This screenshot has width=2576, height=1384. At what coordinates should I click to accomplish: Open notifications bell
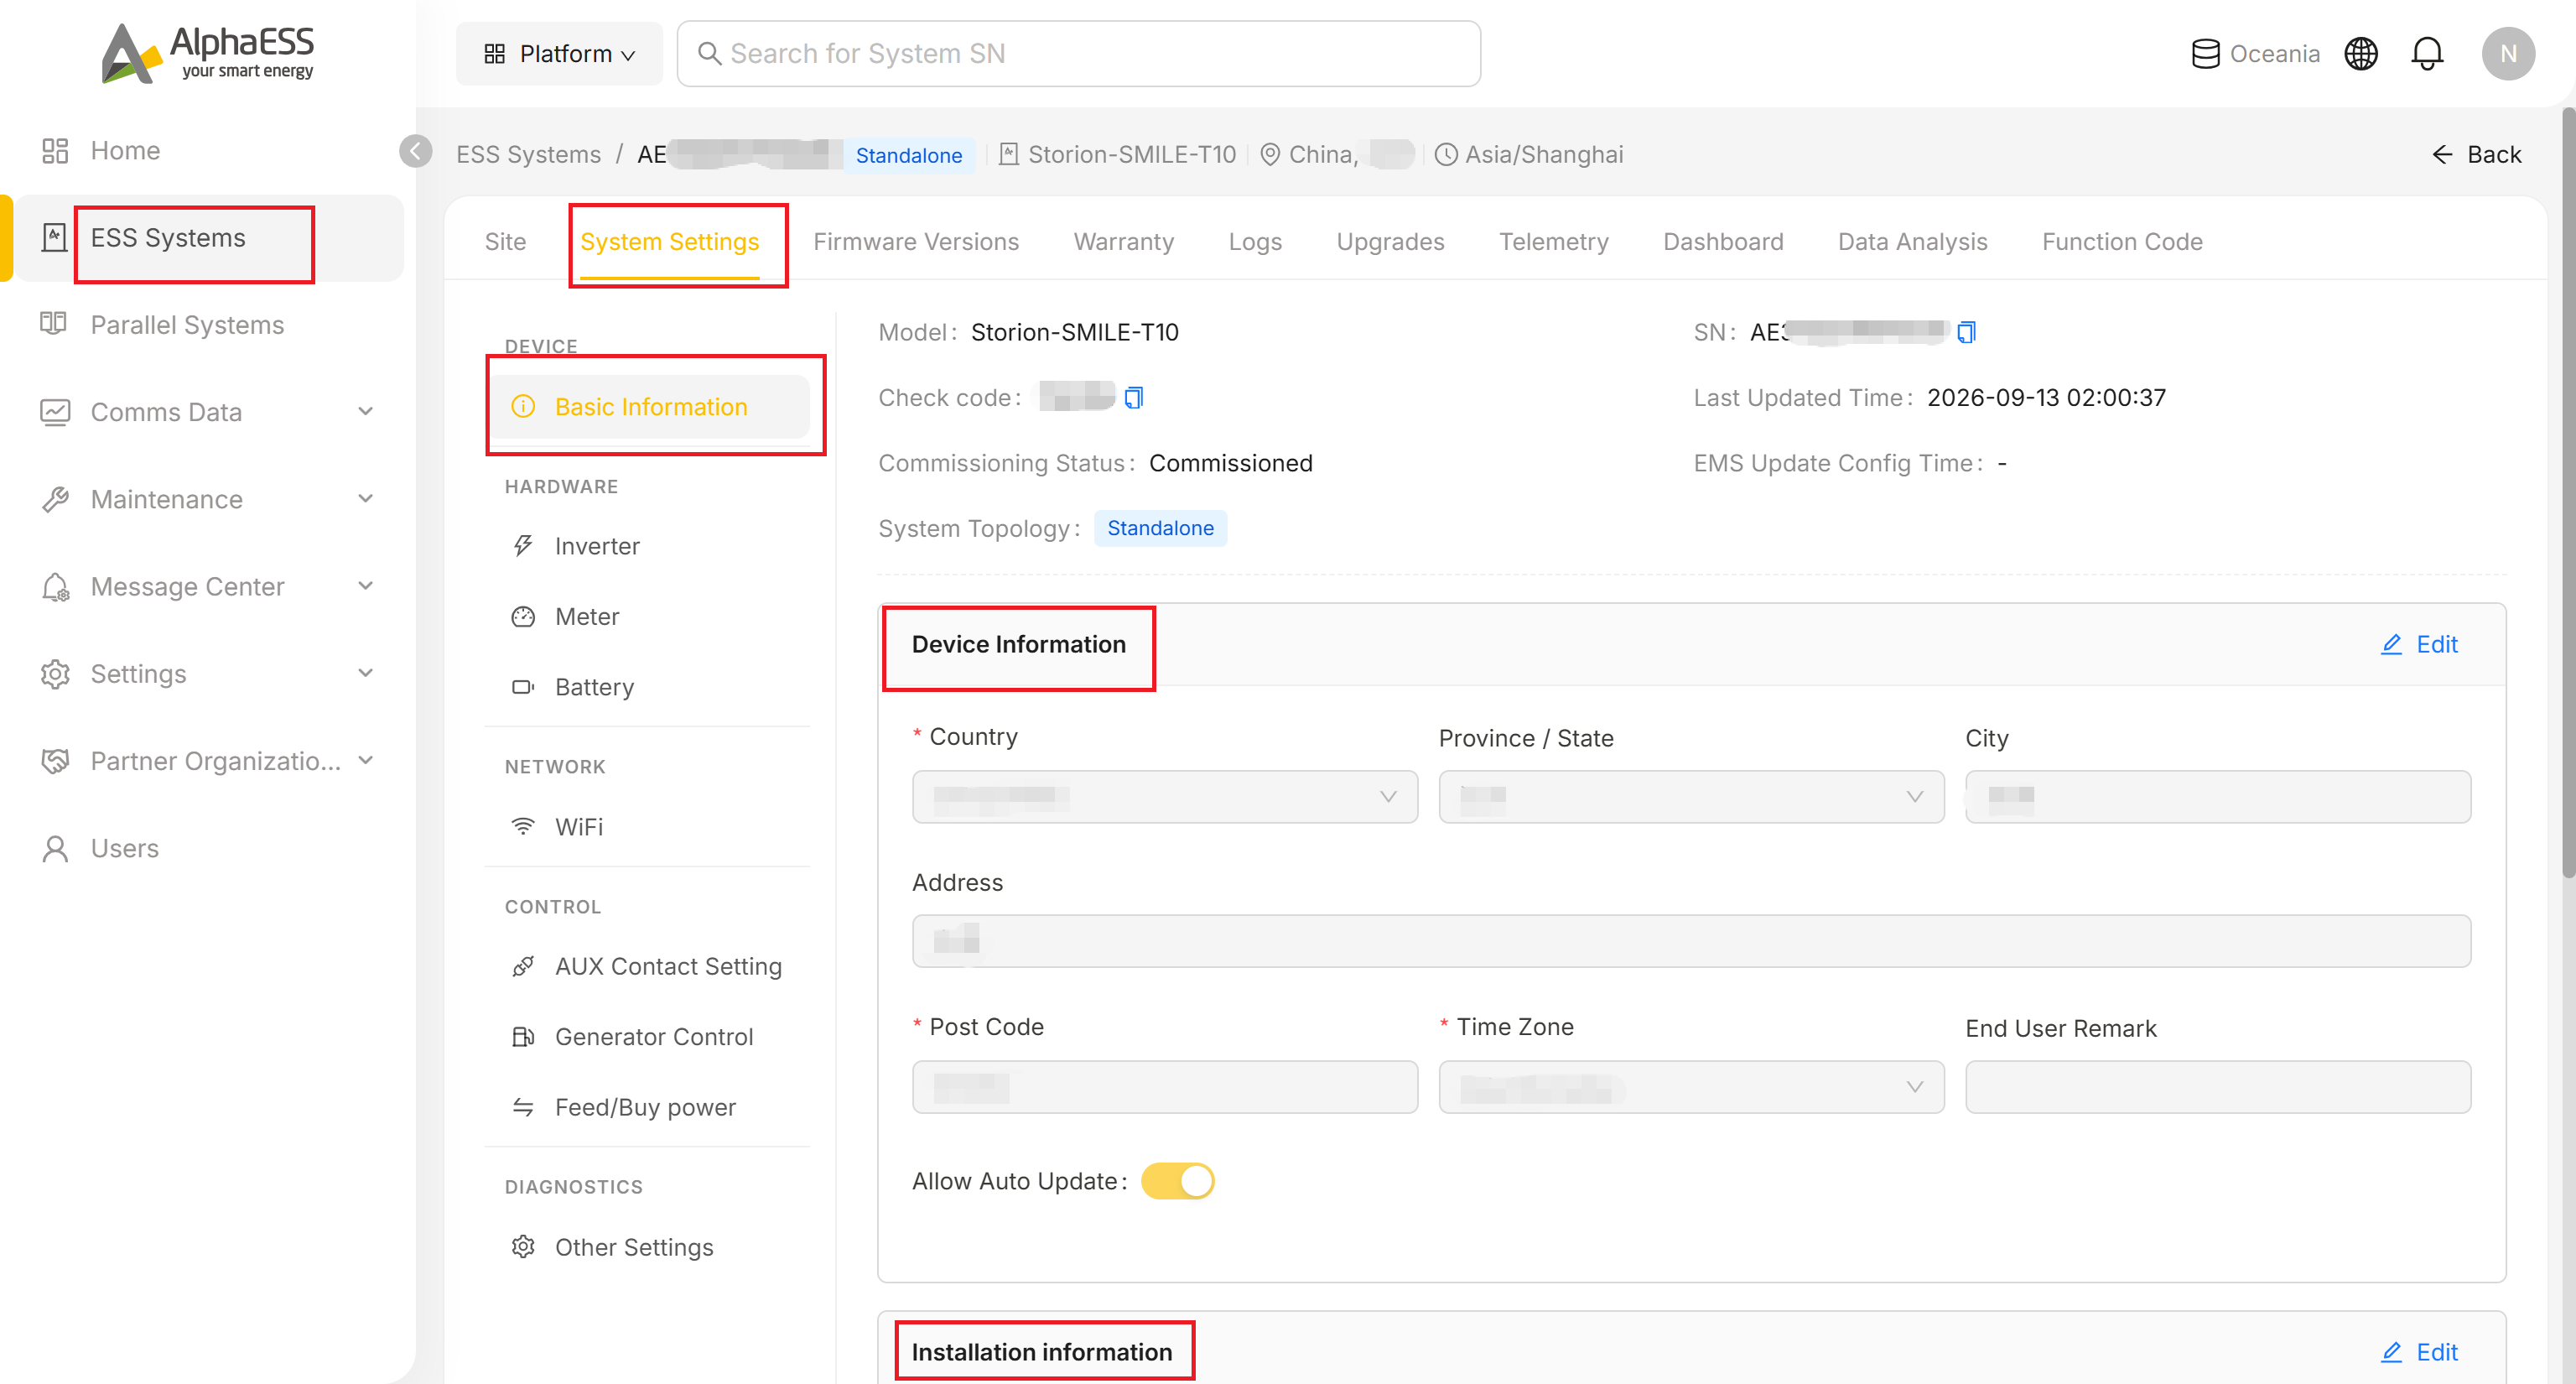pos(2427,53)
